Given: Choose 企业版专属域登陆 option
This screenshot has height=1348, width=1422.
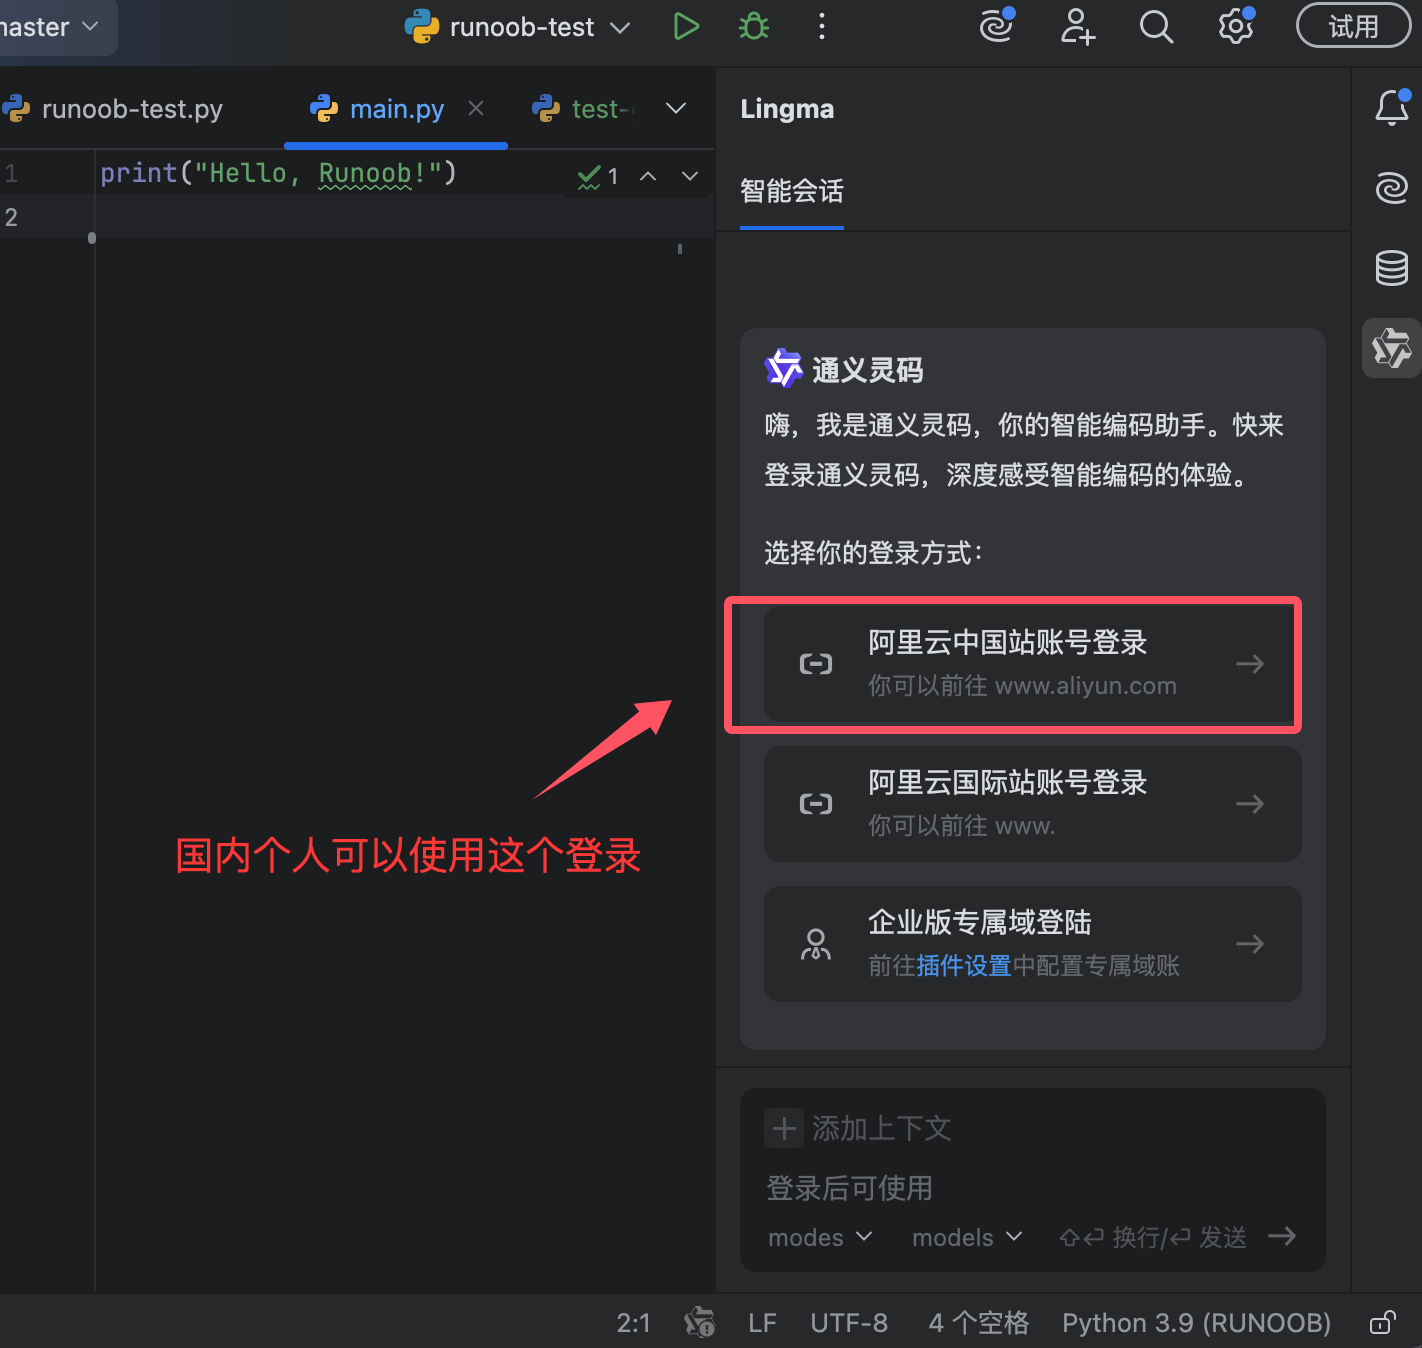Looking at the screenshot, I should [1032, 944].
